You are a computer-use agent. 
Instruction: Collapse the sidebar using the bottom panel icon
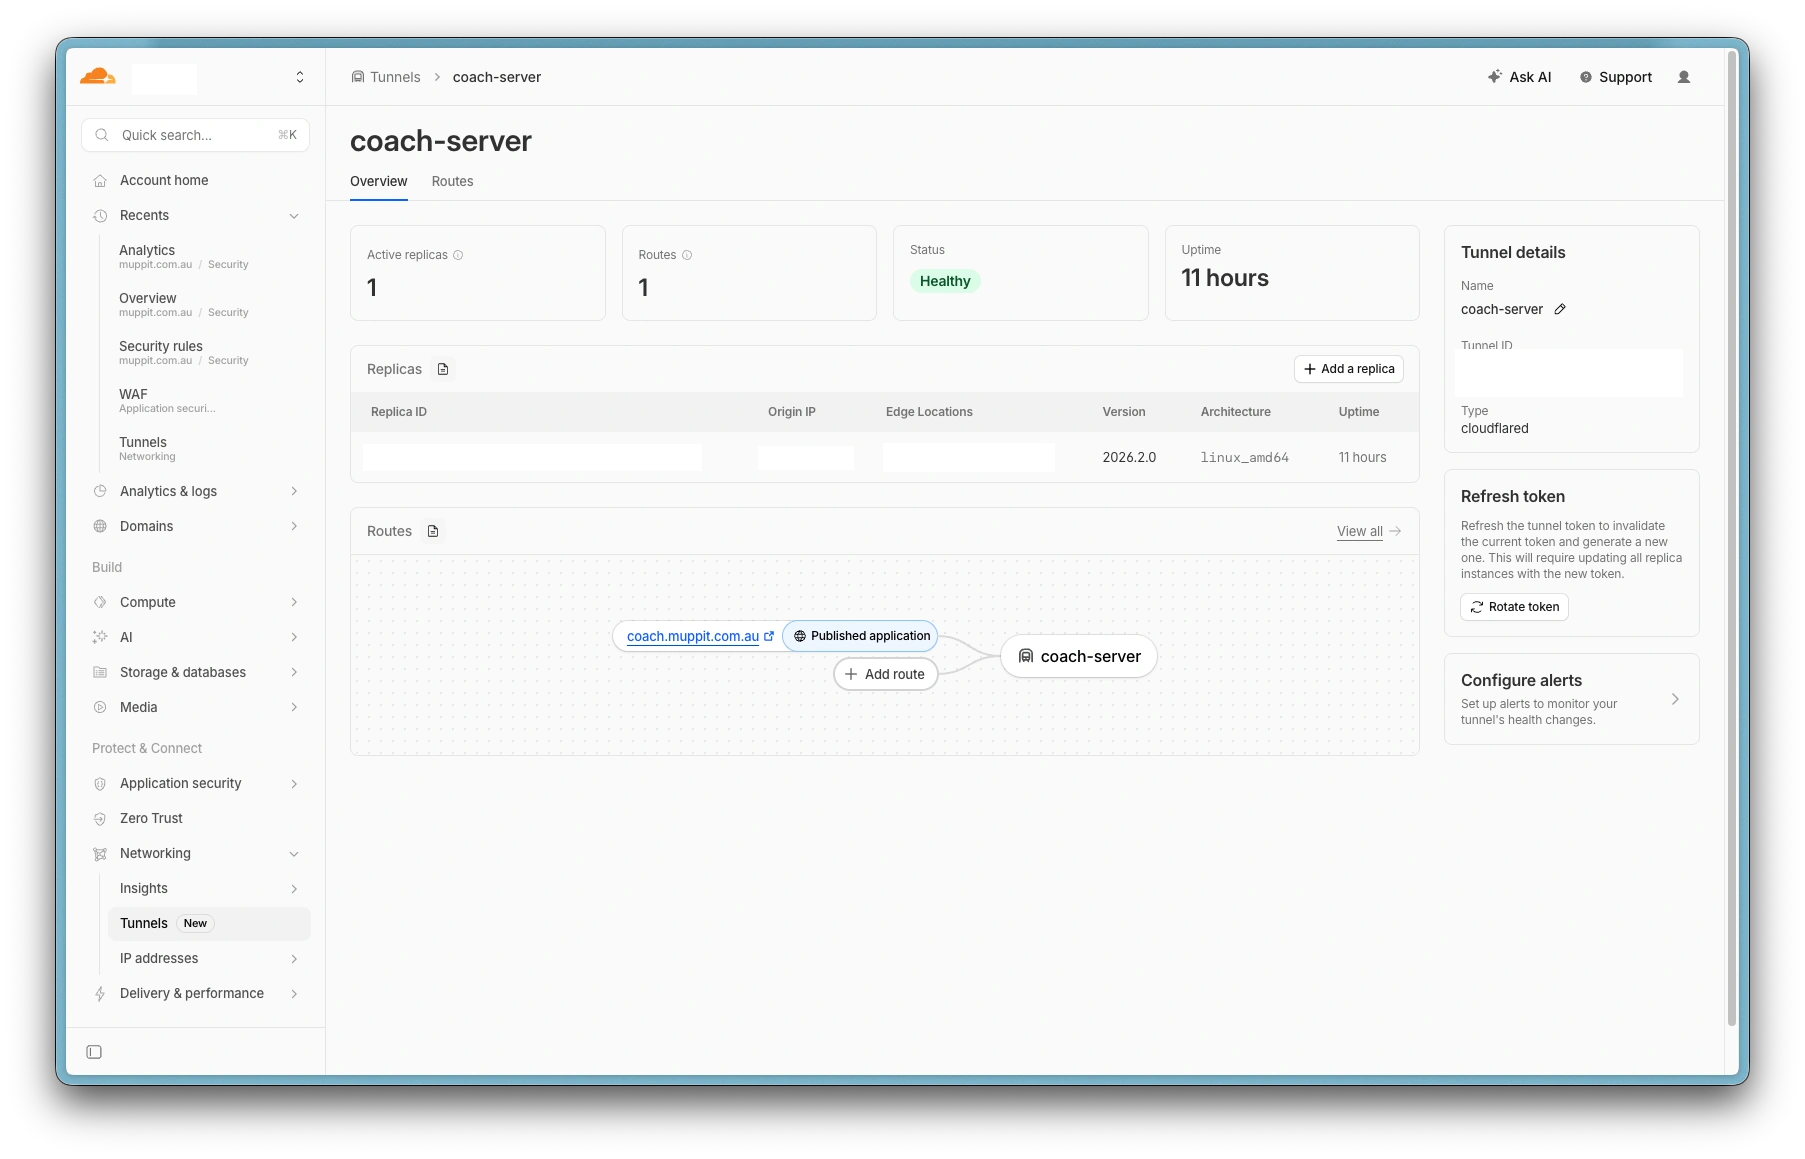(94, 1052)
